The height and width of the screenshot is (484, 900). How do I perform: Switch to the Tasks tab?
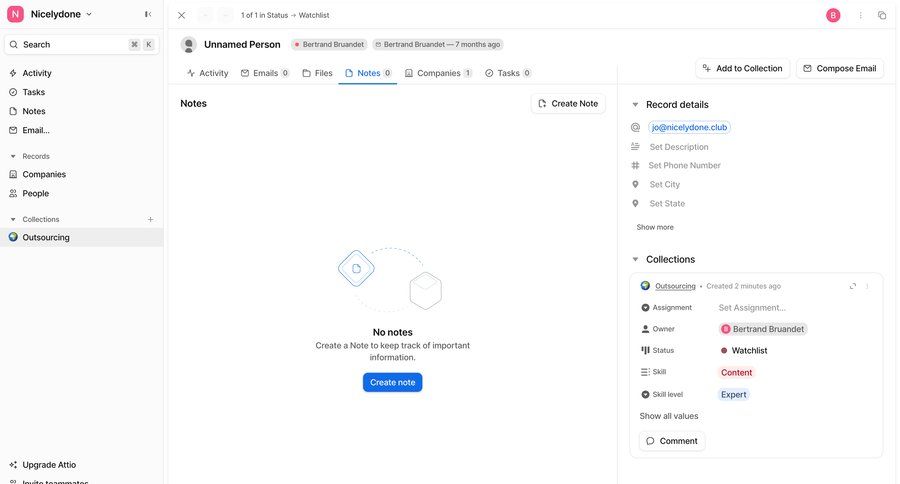508,73
